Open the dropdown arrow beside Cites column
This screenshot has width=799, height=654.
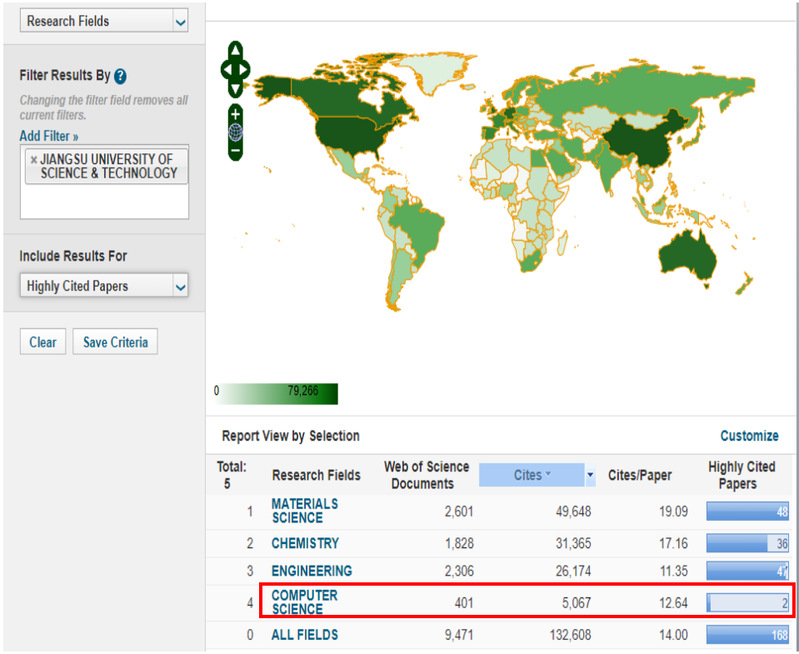click(x=590, y=475)
